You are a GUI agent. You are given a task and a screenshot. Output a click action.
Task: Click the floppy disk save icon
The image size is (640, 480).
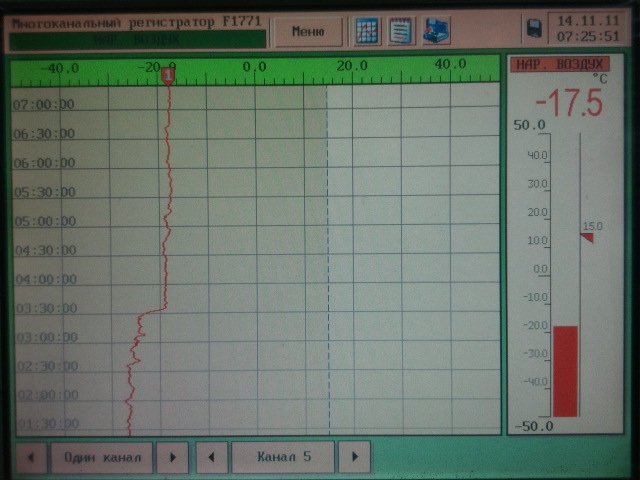[534, 29]
